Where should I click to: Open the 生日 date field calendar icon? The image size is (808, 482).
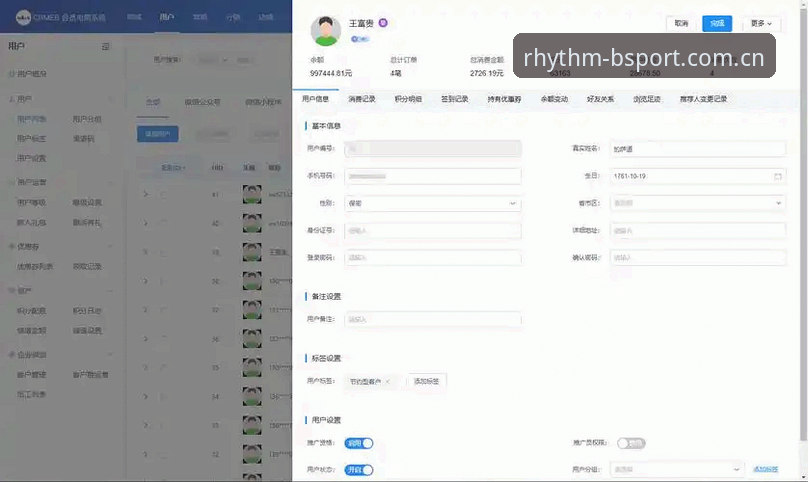point(778,176)
